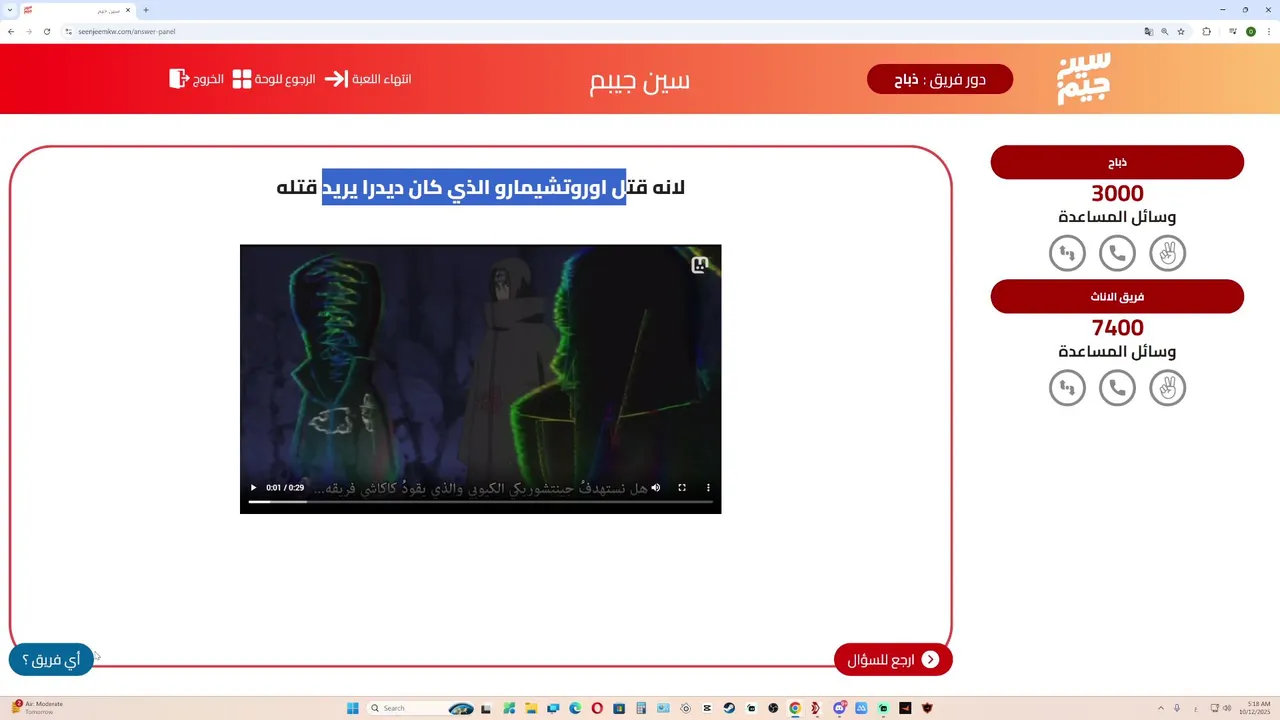
Task: Use ذباح team's swap arrows lifeline
Action: coord(1067,253)
